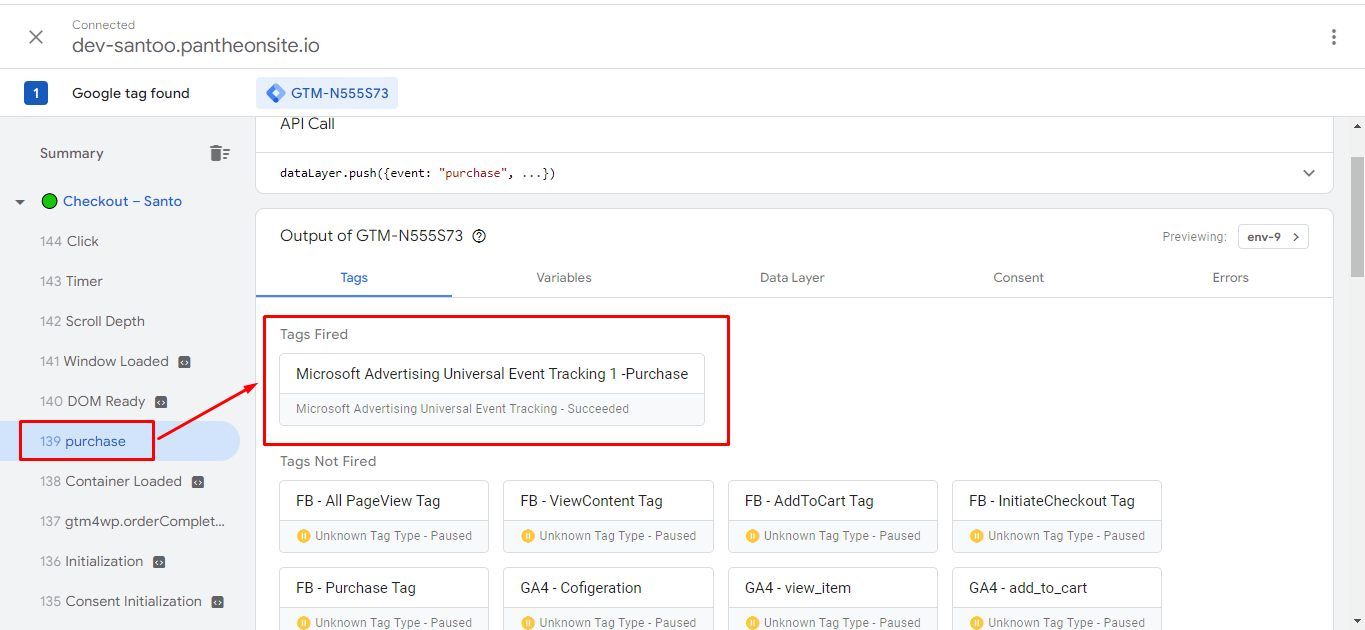1365x630 pixels.
Task: Select the Summary entry in sidebar
Action: pyautogui.click(x=72, y=153)
